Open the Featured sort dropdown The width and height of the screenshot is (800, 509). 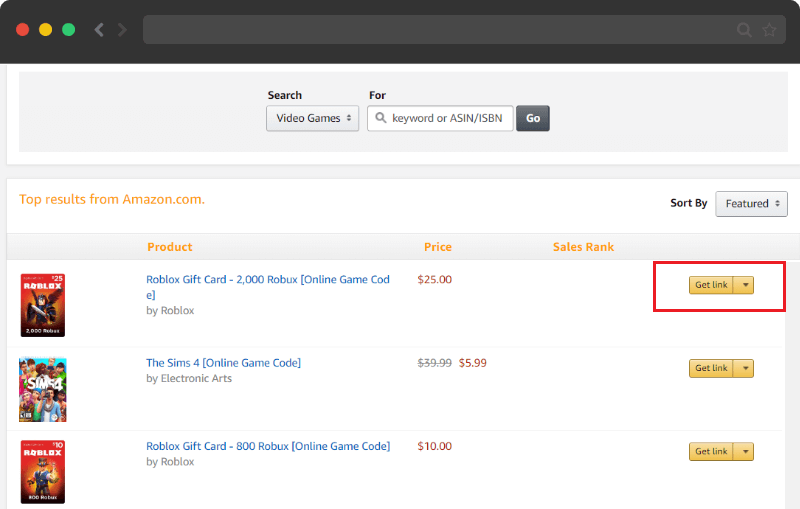tap(752, 203)
